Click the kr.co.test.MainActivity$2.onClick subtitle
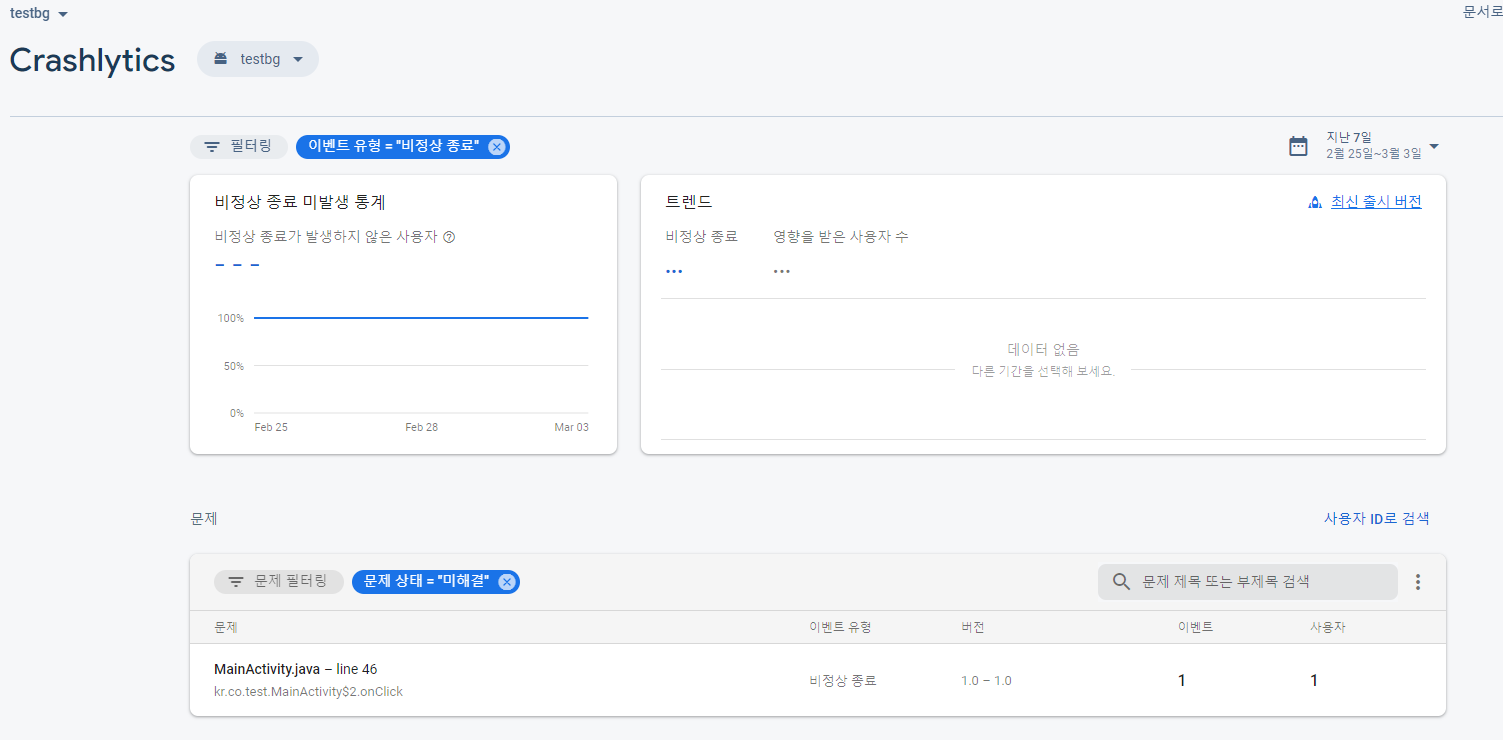 (308, 691)
